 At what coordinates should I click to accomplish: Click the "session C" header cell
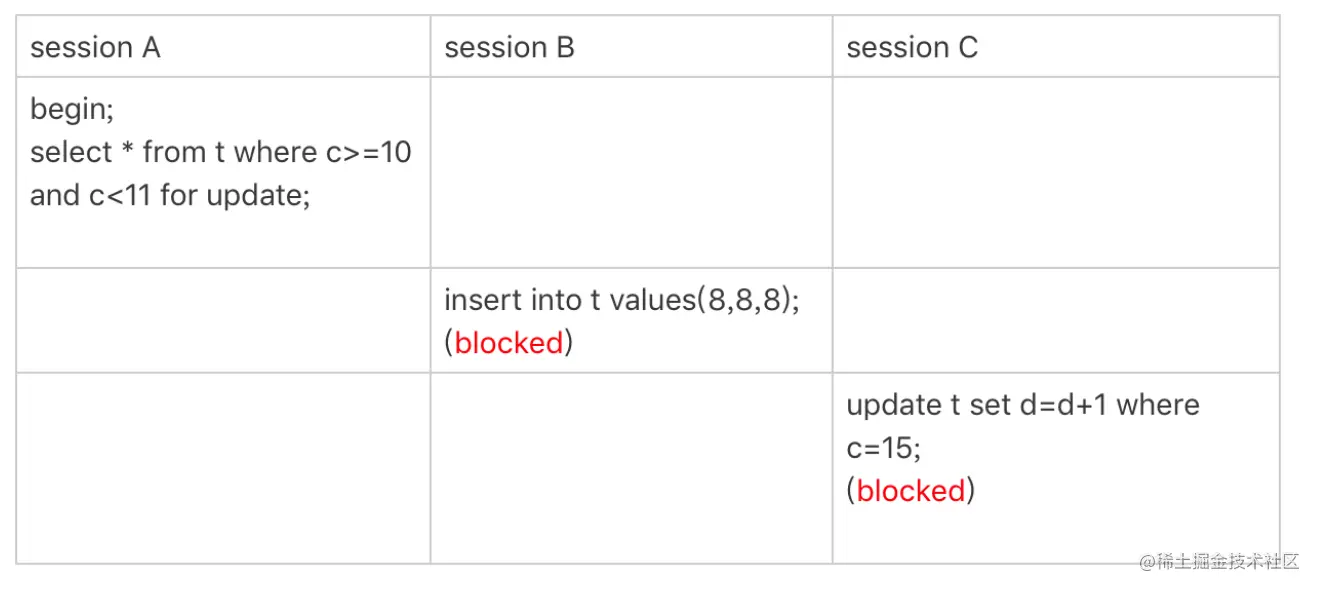911,48
